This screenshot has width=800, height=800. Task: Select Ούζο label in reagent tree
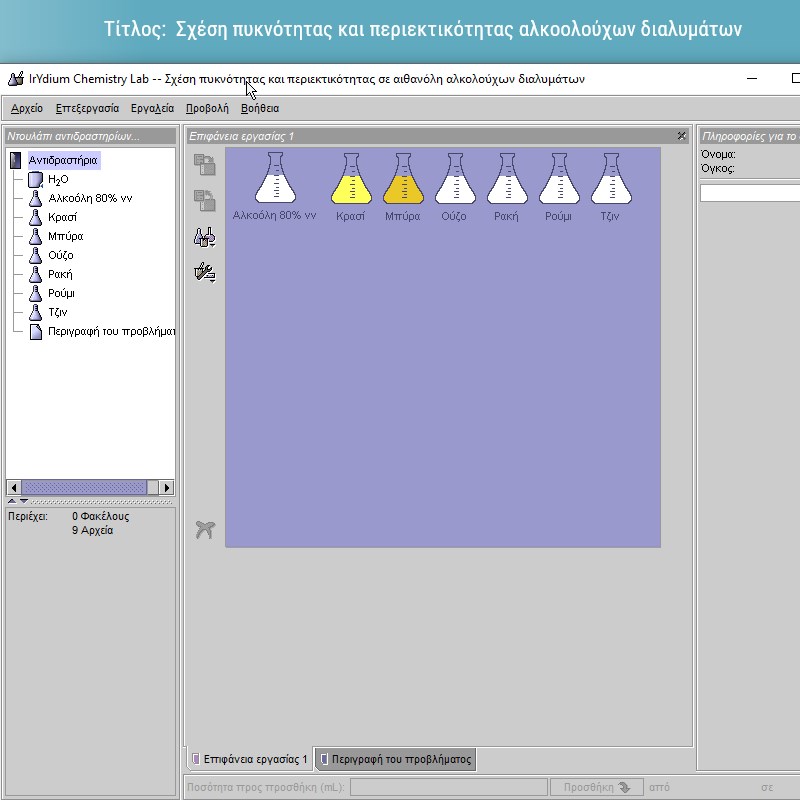point(61,255)
